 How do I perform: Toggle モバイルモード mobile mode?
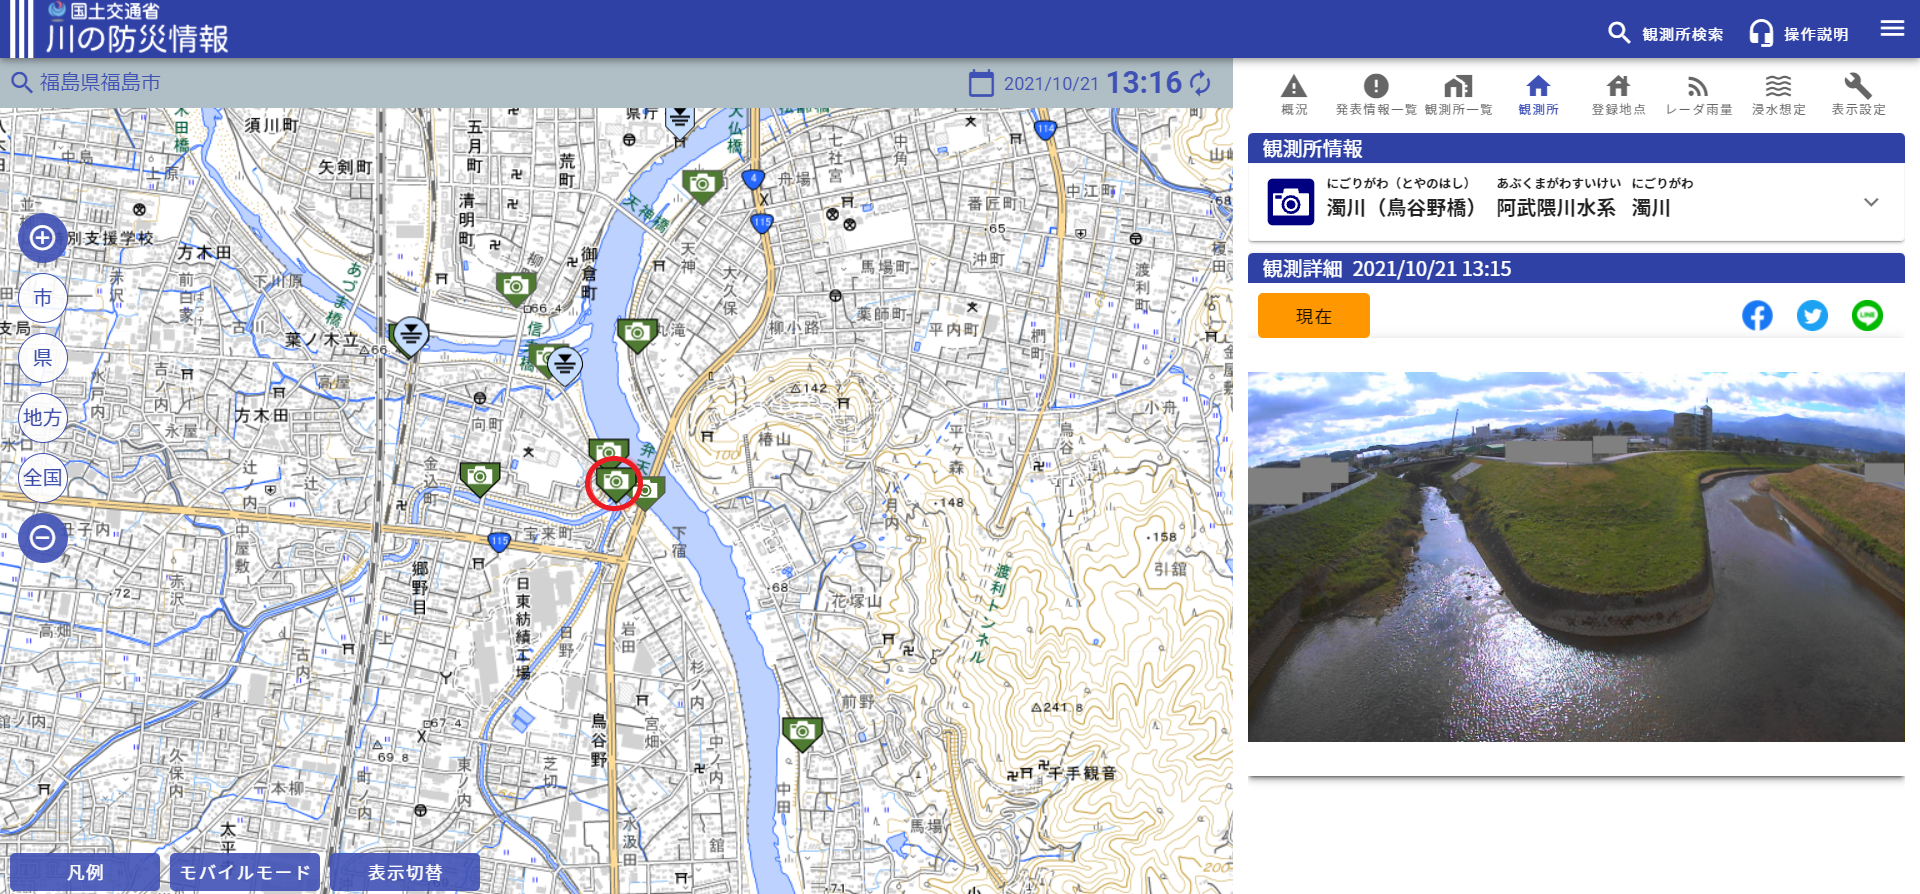coord(245,872)
